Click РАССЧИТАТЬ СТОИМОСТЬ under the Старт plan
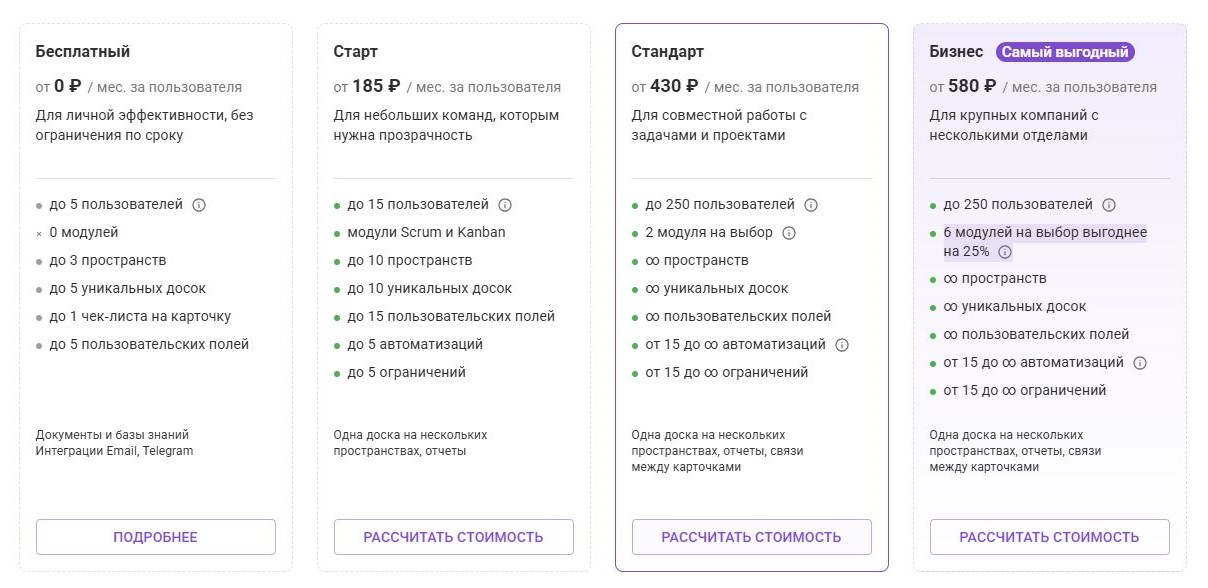This screenshot has height=588, width=1208. point(453,537)
